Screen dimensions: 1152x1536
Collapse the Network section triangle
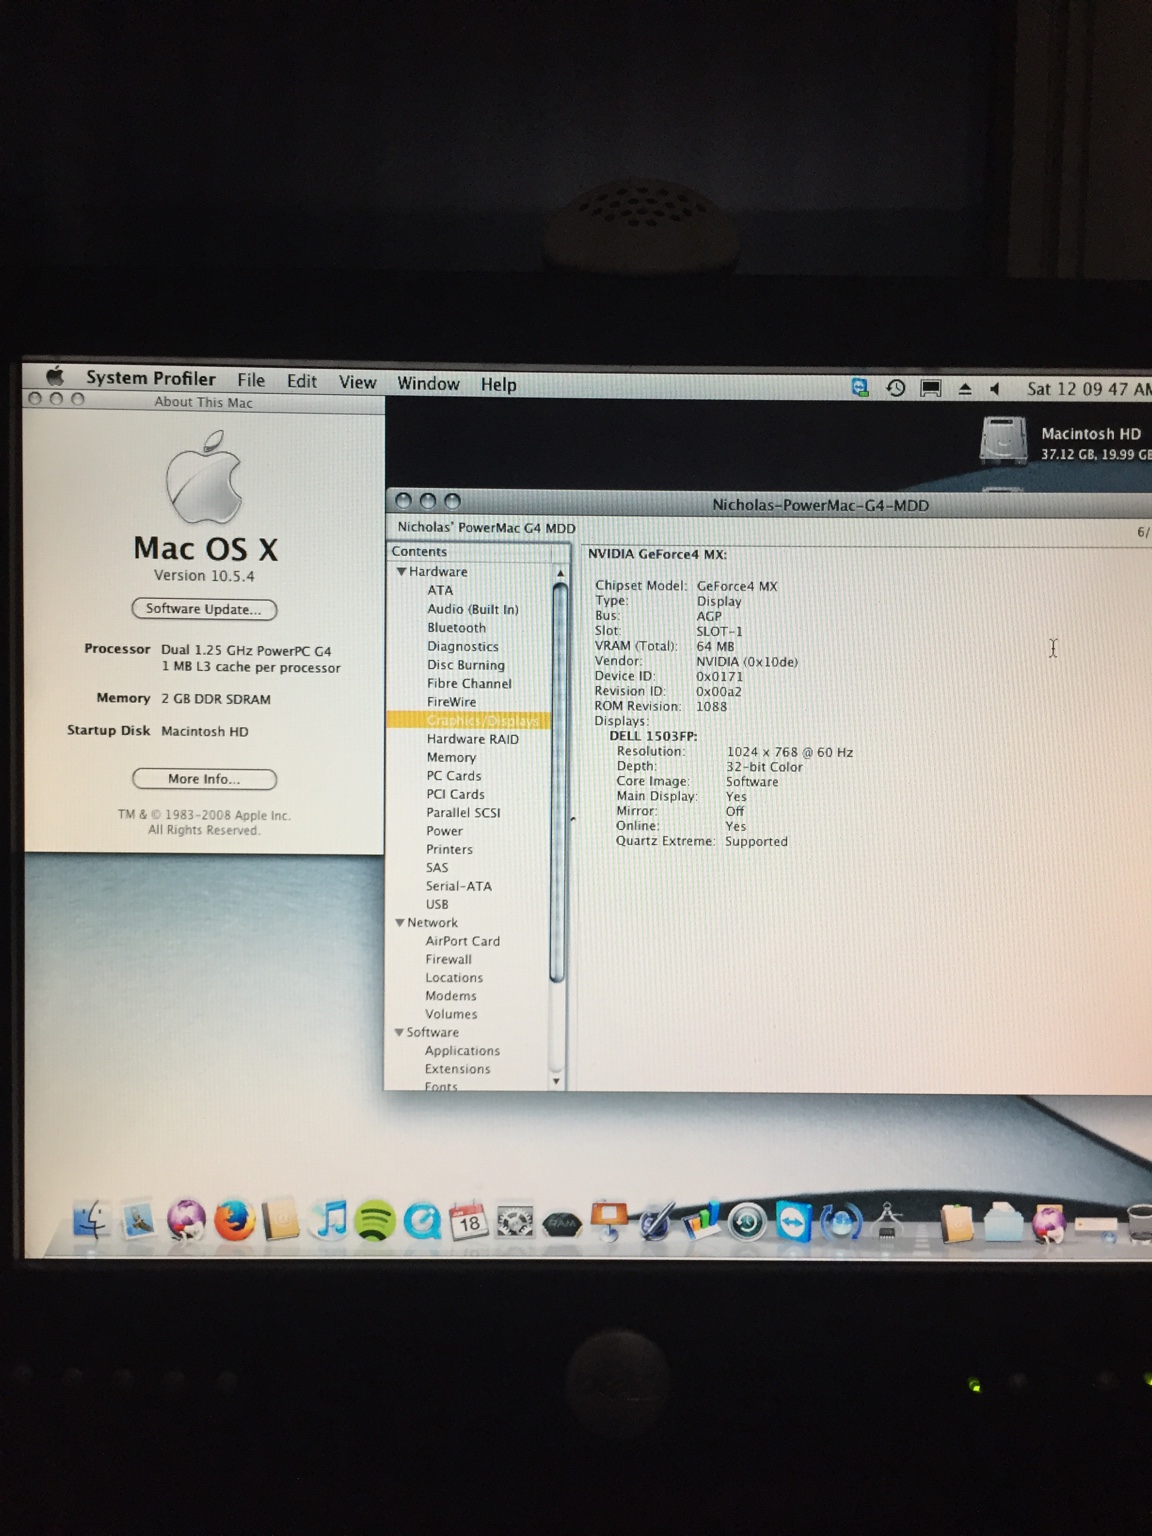click(x=400, y=923)
